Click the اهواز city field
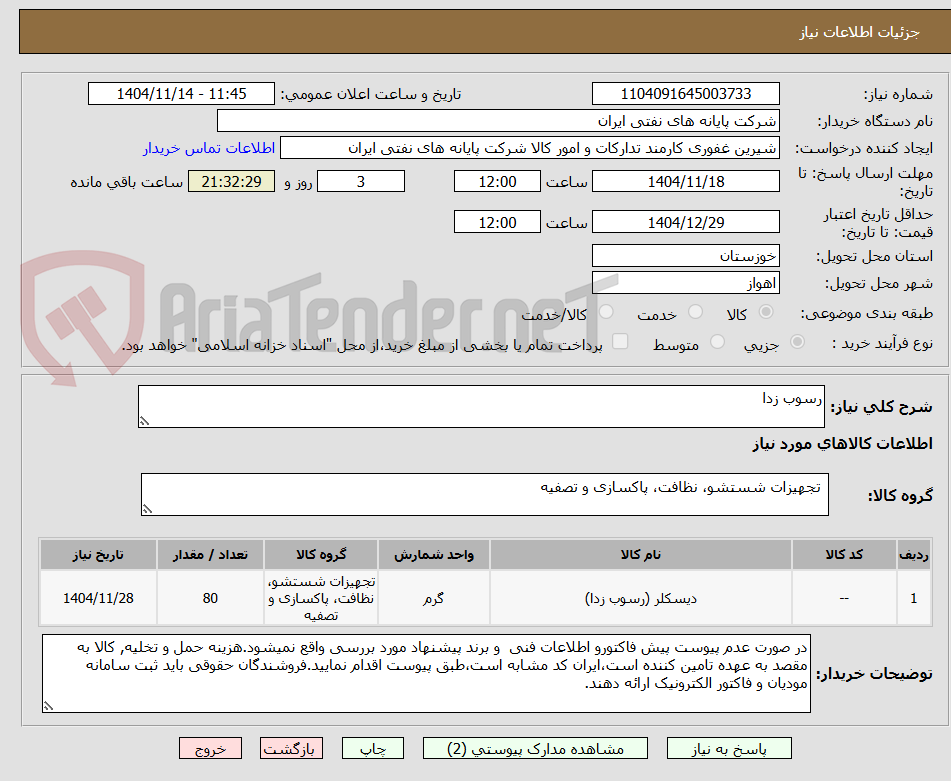951x781 pixels. (x=685, y=283)
